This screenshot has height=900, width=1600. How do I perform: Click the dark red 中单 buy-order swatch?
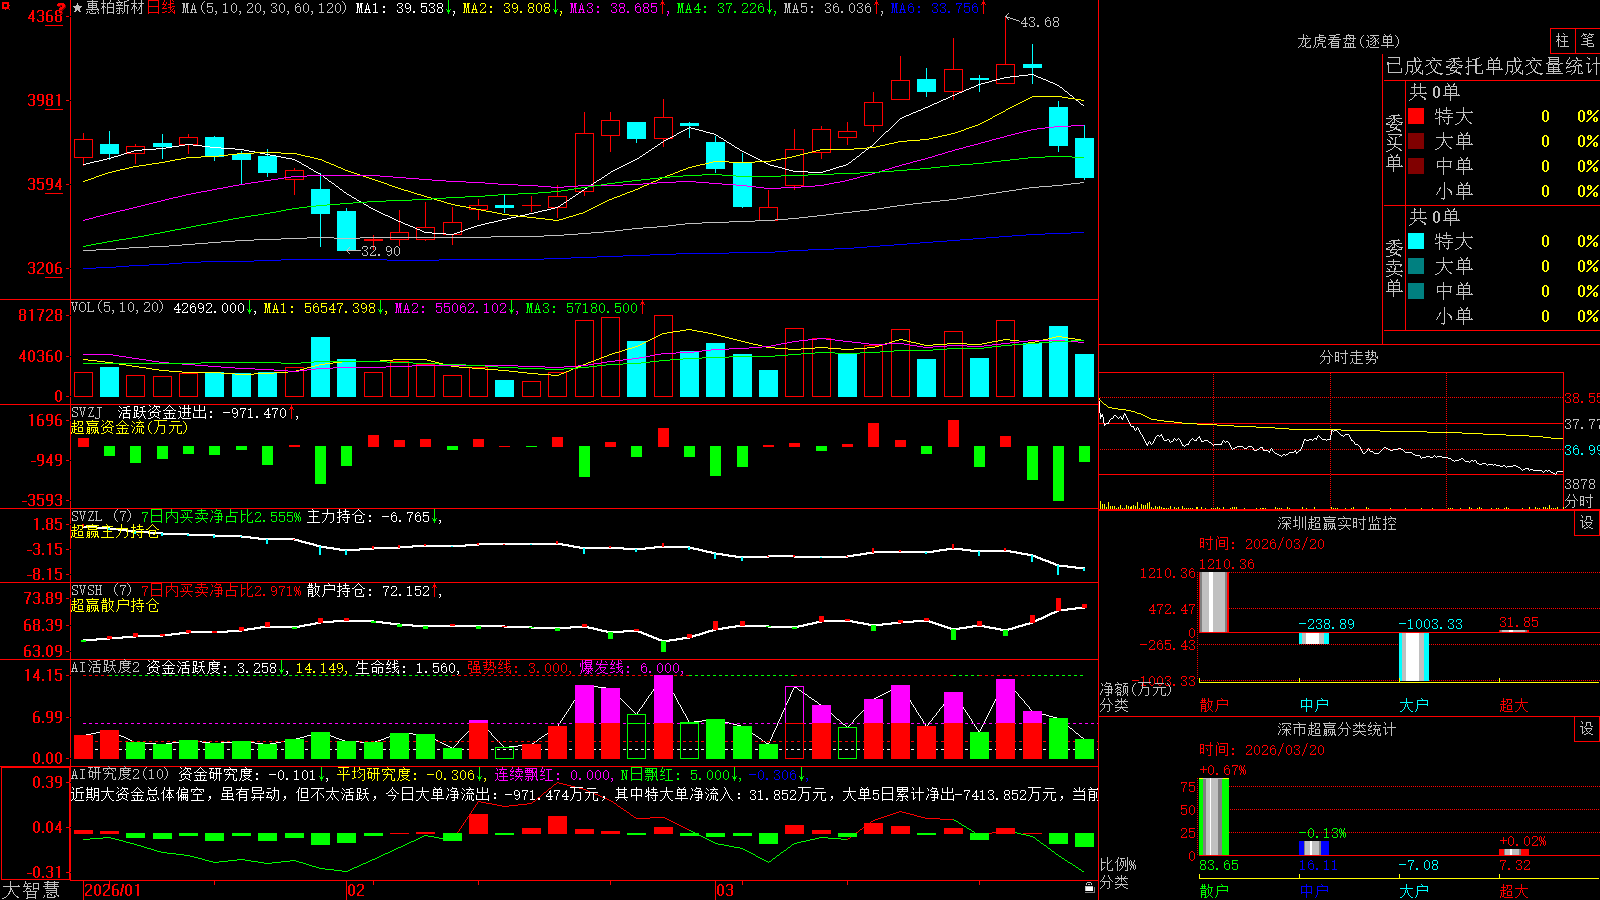pyautogui.click(x=1416, y=165)
